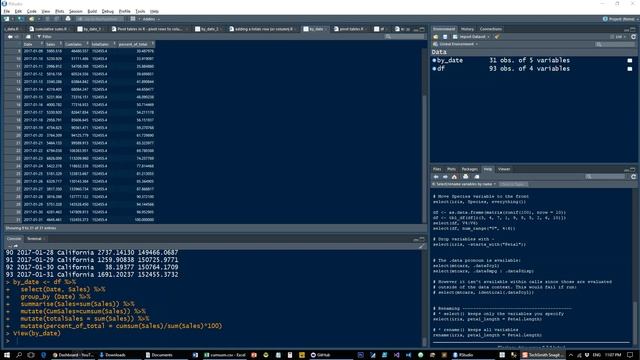Go forward in Help pane

[445, 177]
